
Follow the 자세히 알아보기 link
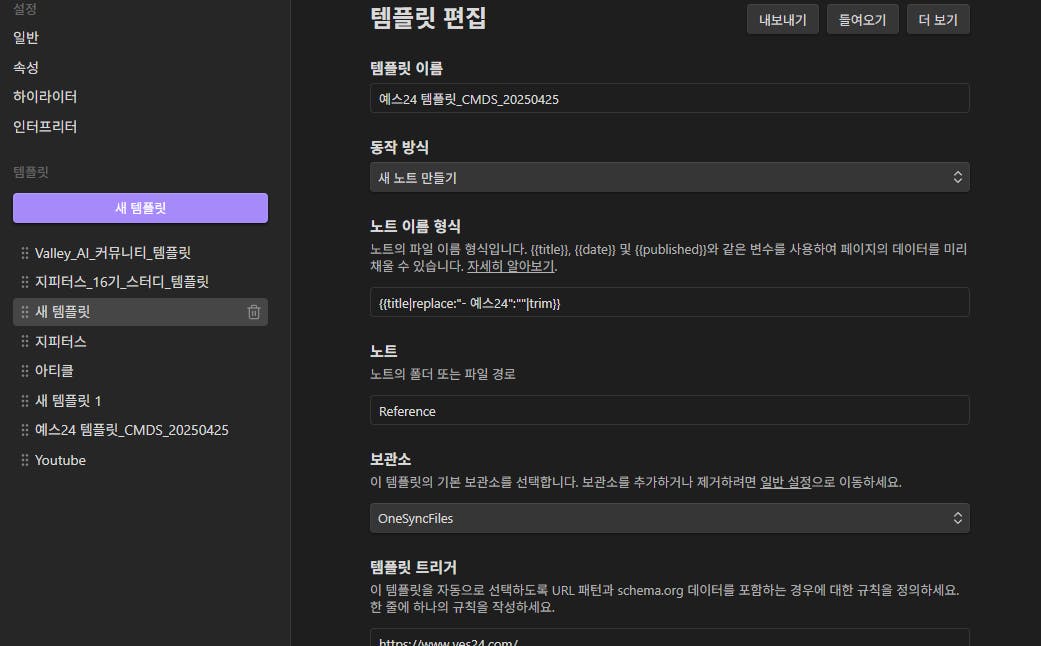pos(511,266)
